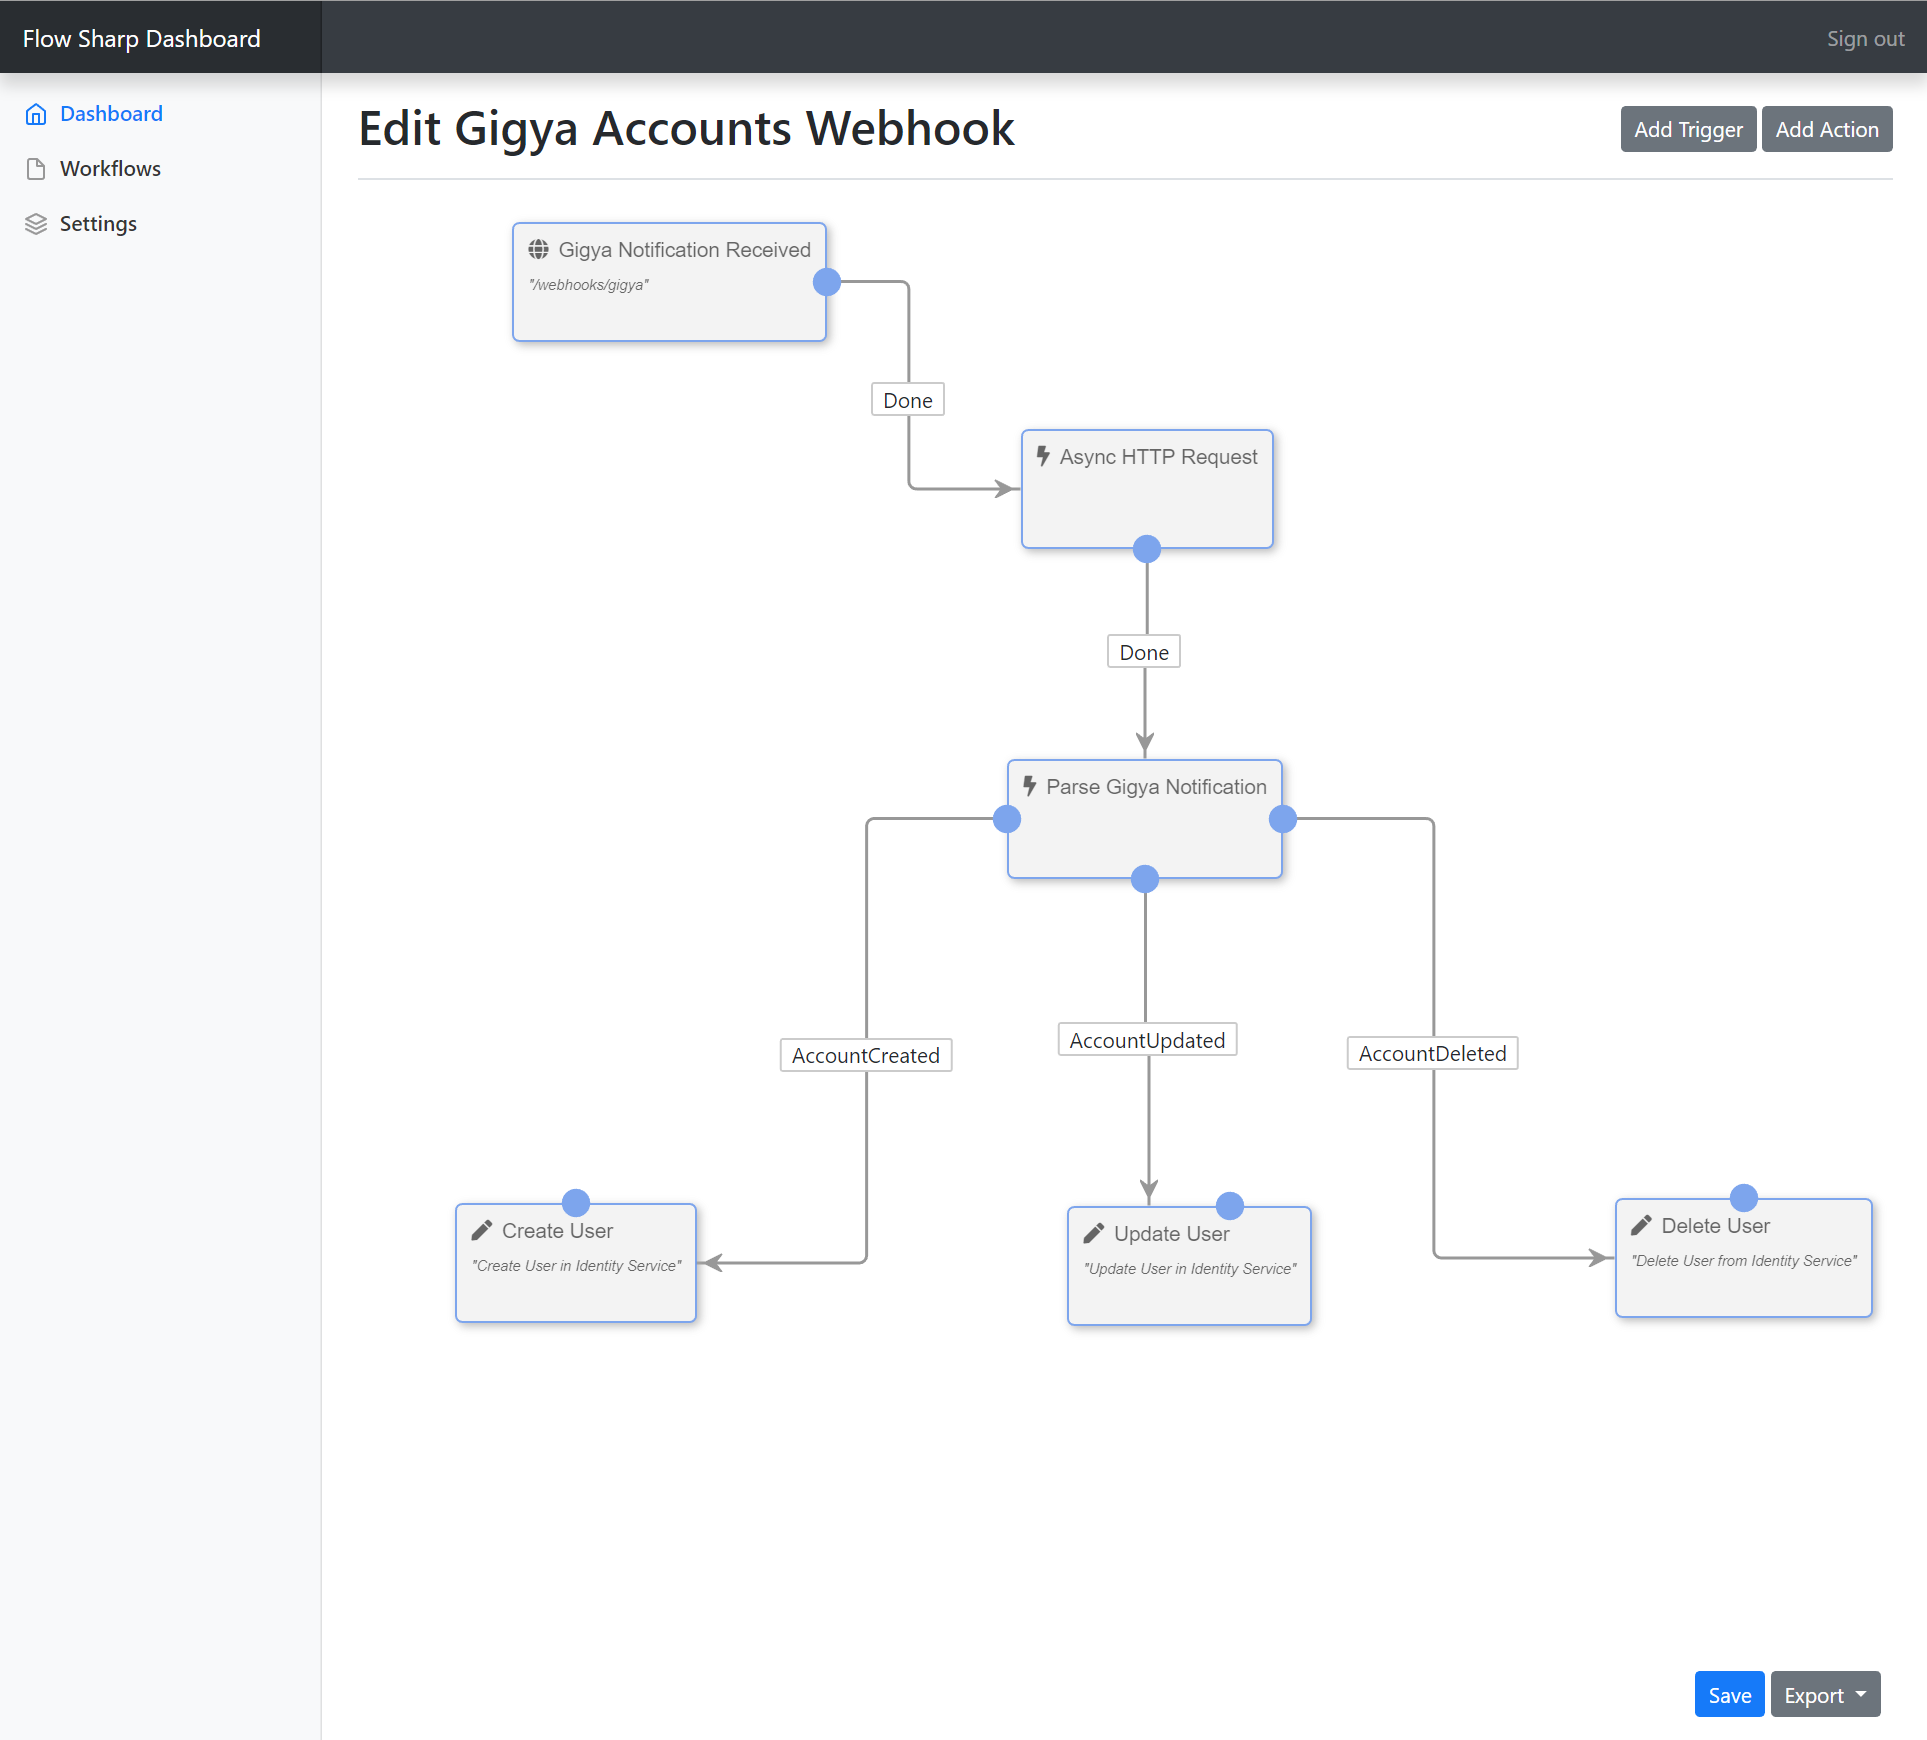This screenshot has height=1740, width=1927.
Task: Click the output endpoint on Gigya Notification Received
Action: [x=827, y=282]
